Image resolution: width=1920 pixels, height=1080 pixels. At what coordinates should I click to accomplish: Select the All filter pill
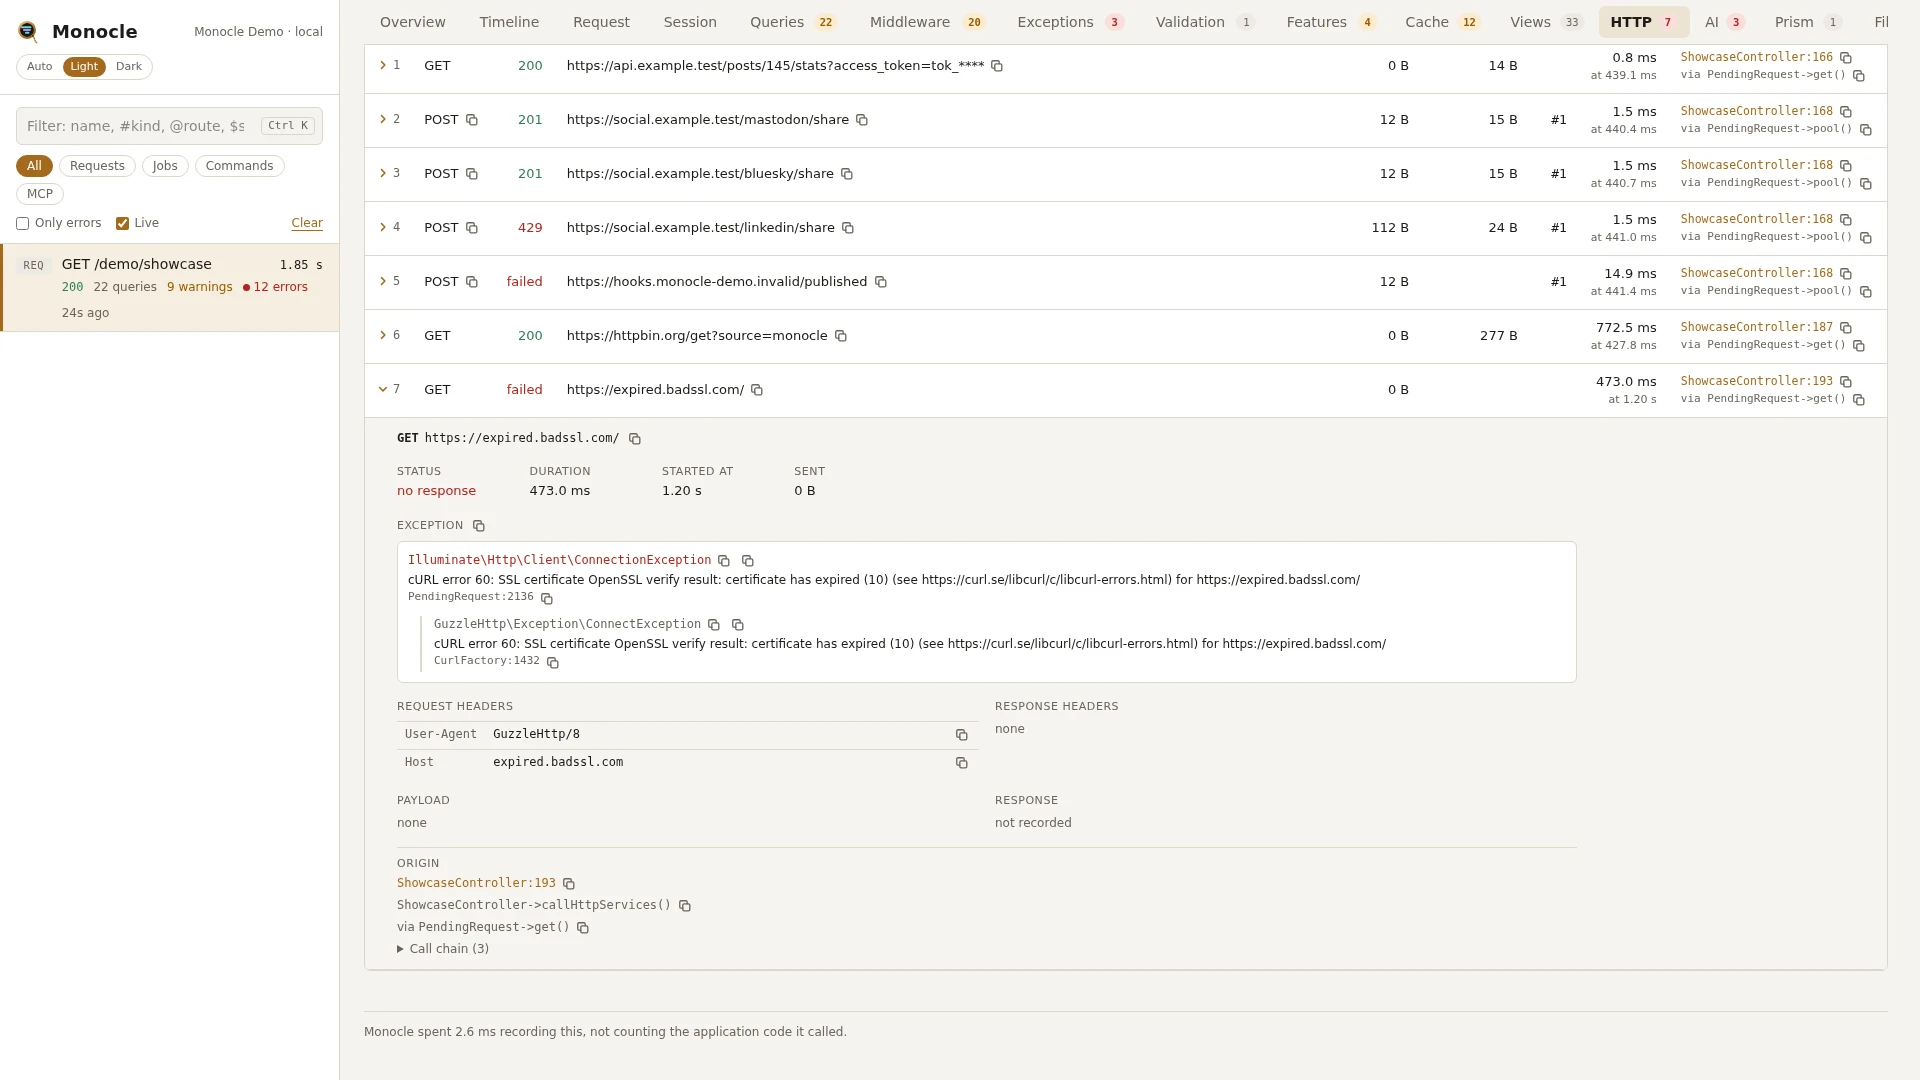[x=34, y=166]
